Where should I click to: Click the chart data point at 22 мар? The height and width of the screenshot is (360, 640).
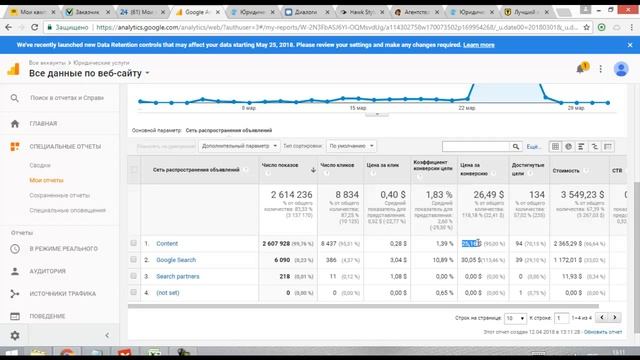(467, 98)
